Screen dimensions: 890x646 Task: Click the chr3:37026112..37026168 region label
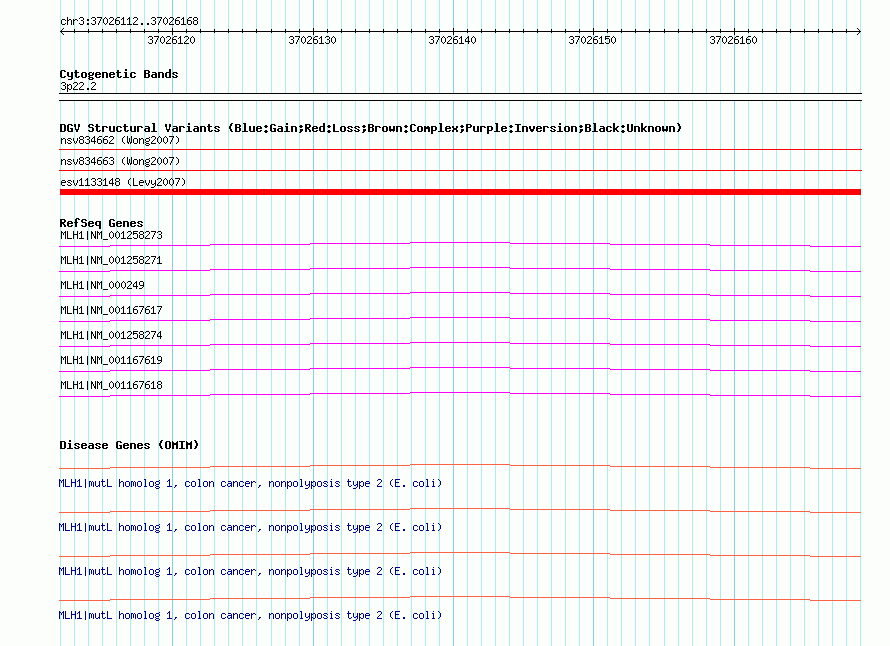pyautogui.click(x=129, y=21)
